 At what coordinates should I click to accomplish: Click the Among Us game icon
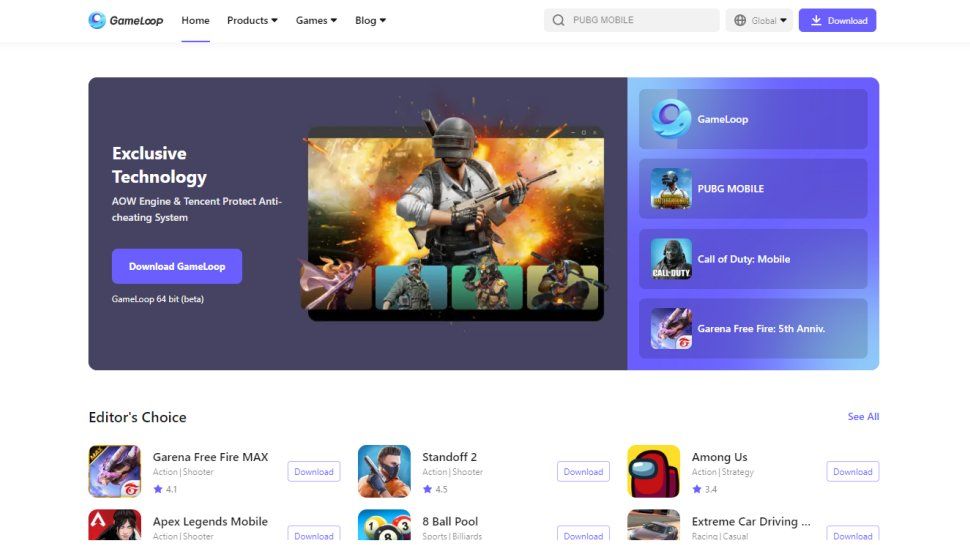click(x=654, y=471)
